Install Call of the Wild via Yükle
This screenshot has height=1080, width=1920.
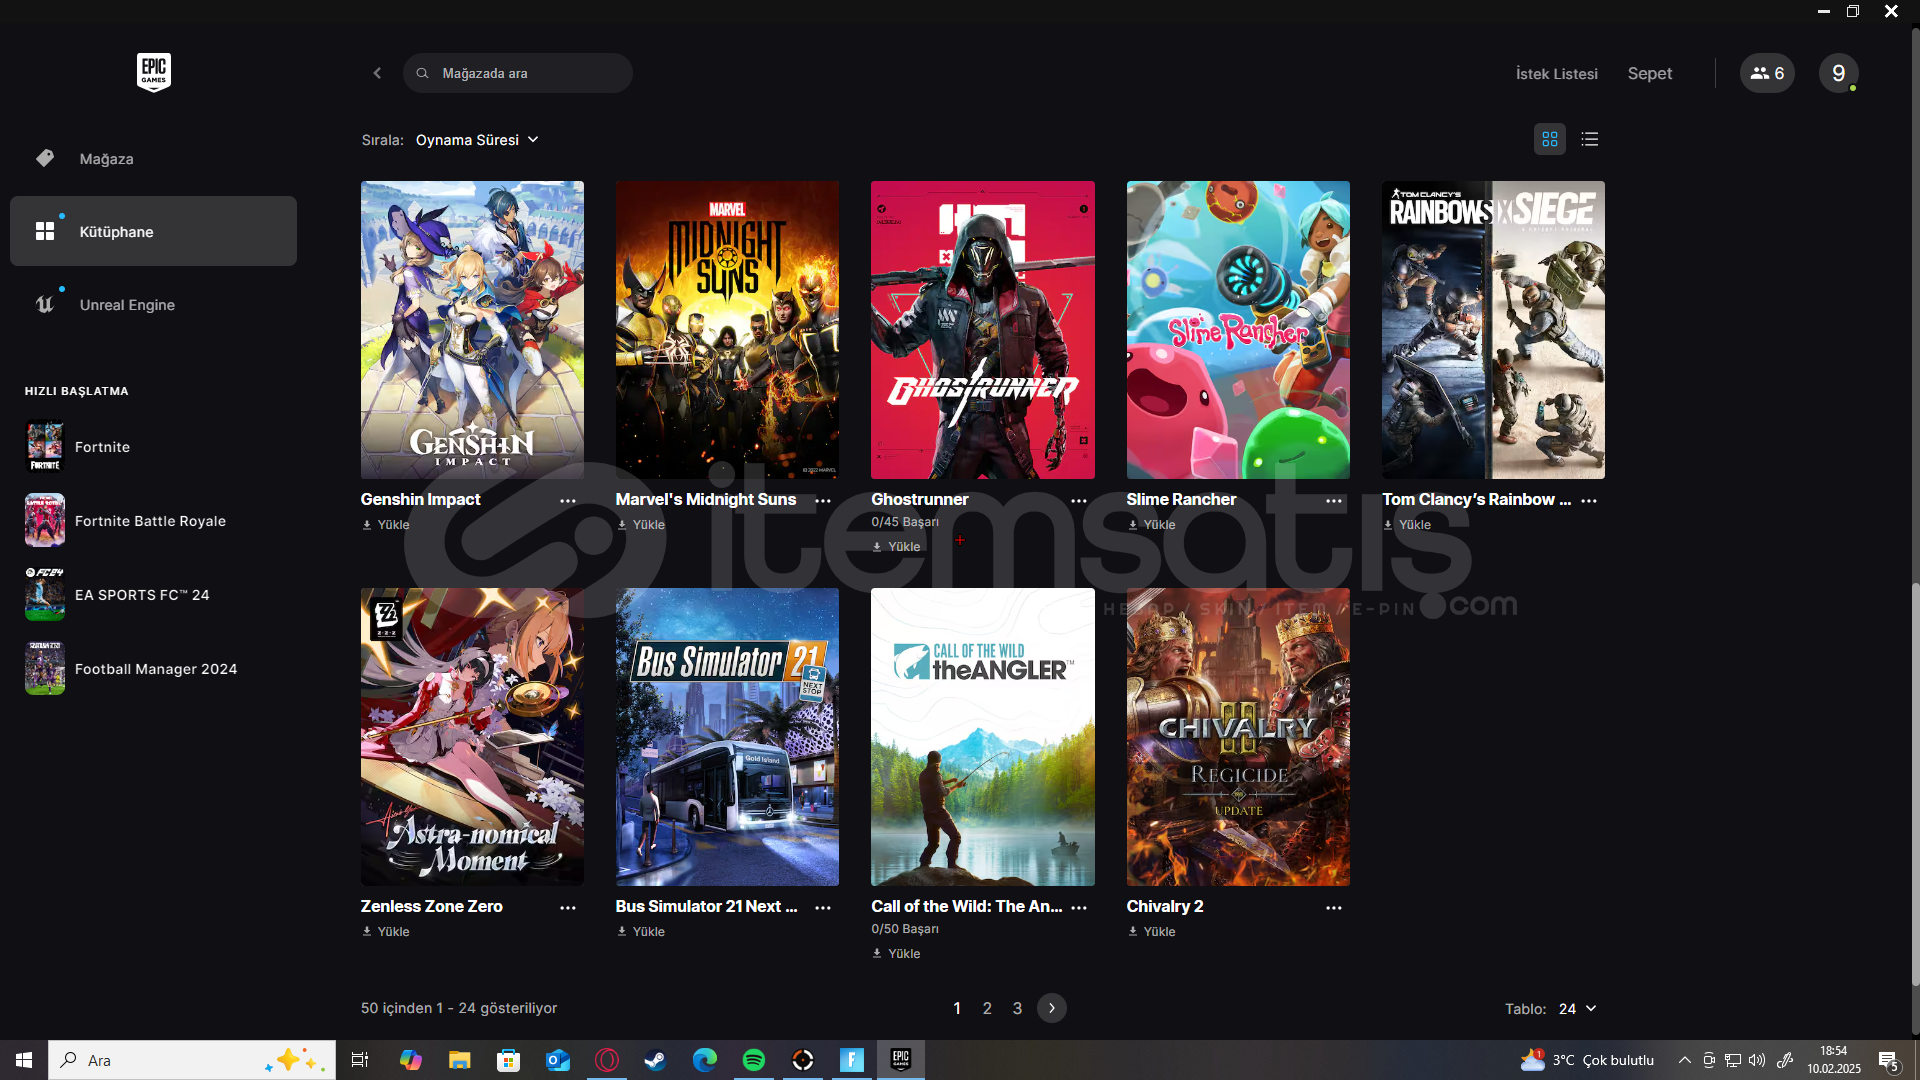click(x=896, y=953)
